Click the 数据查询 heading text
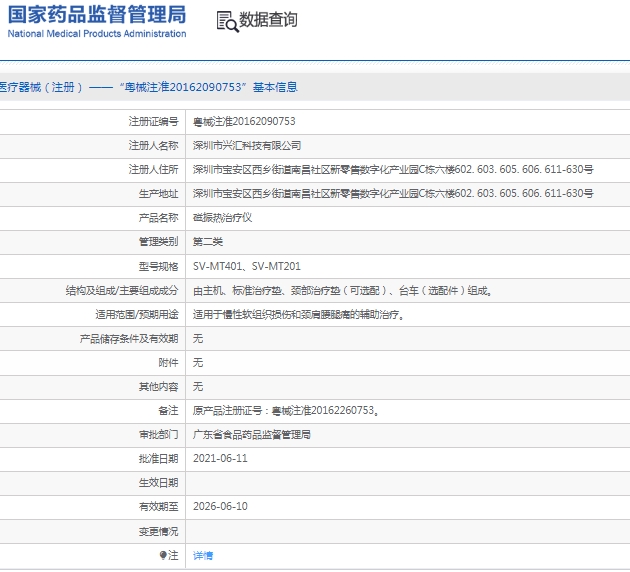630x572 pixels. [x=268, y=20]
